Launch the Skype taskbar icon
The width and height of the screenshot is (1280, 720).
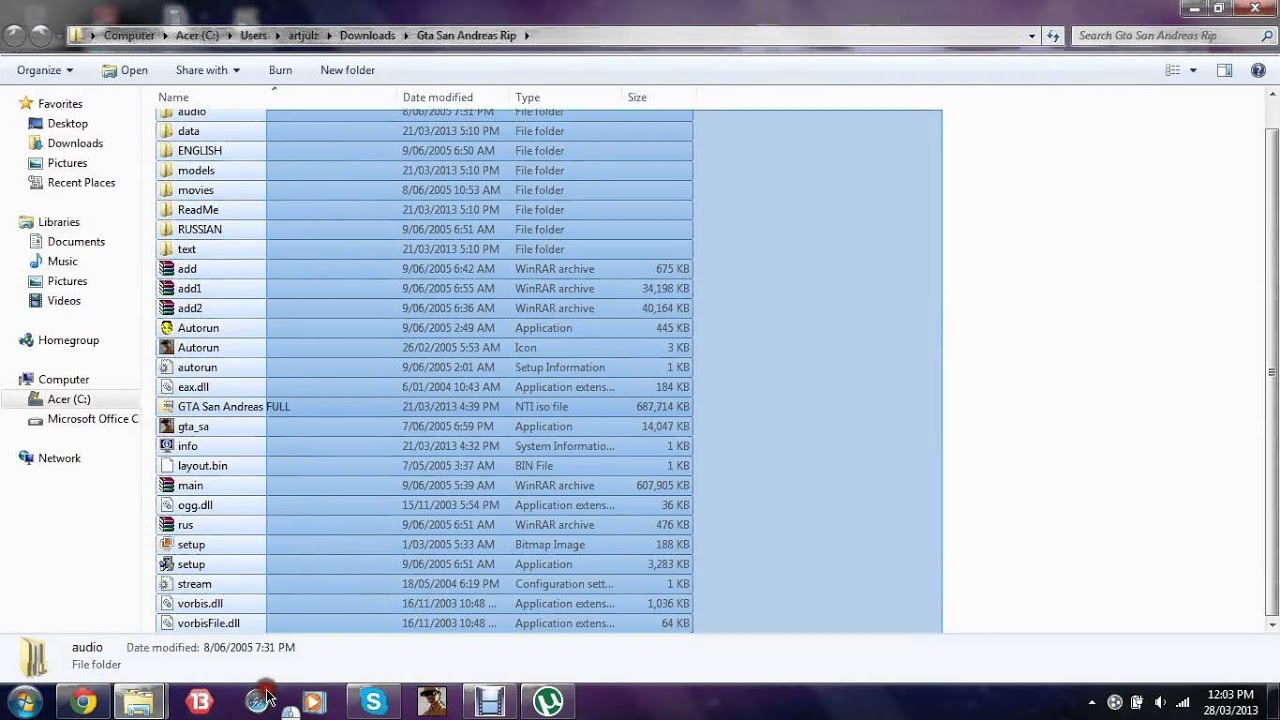[374, 702]
